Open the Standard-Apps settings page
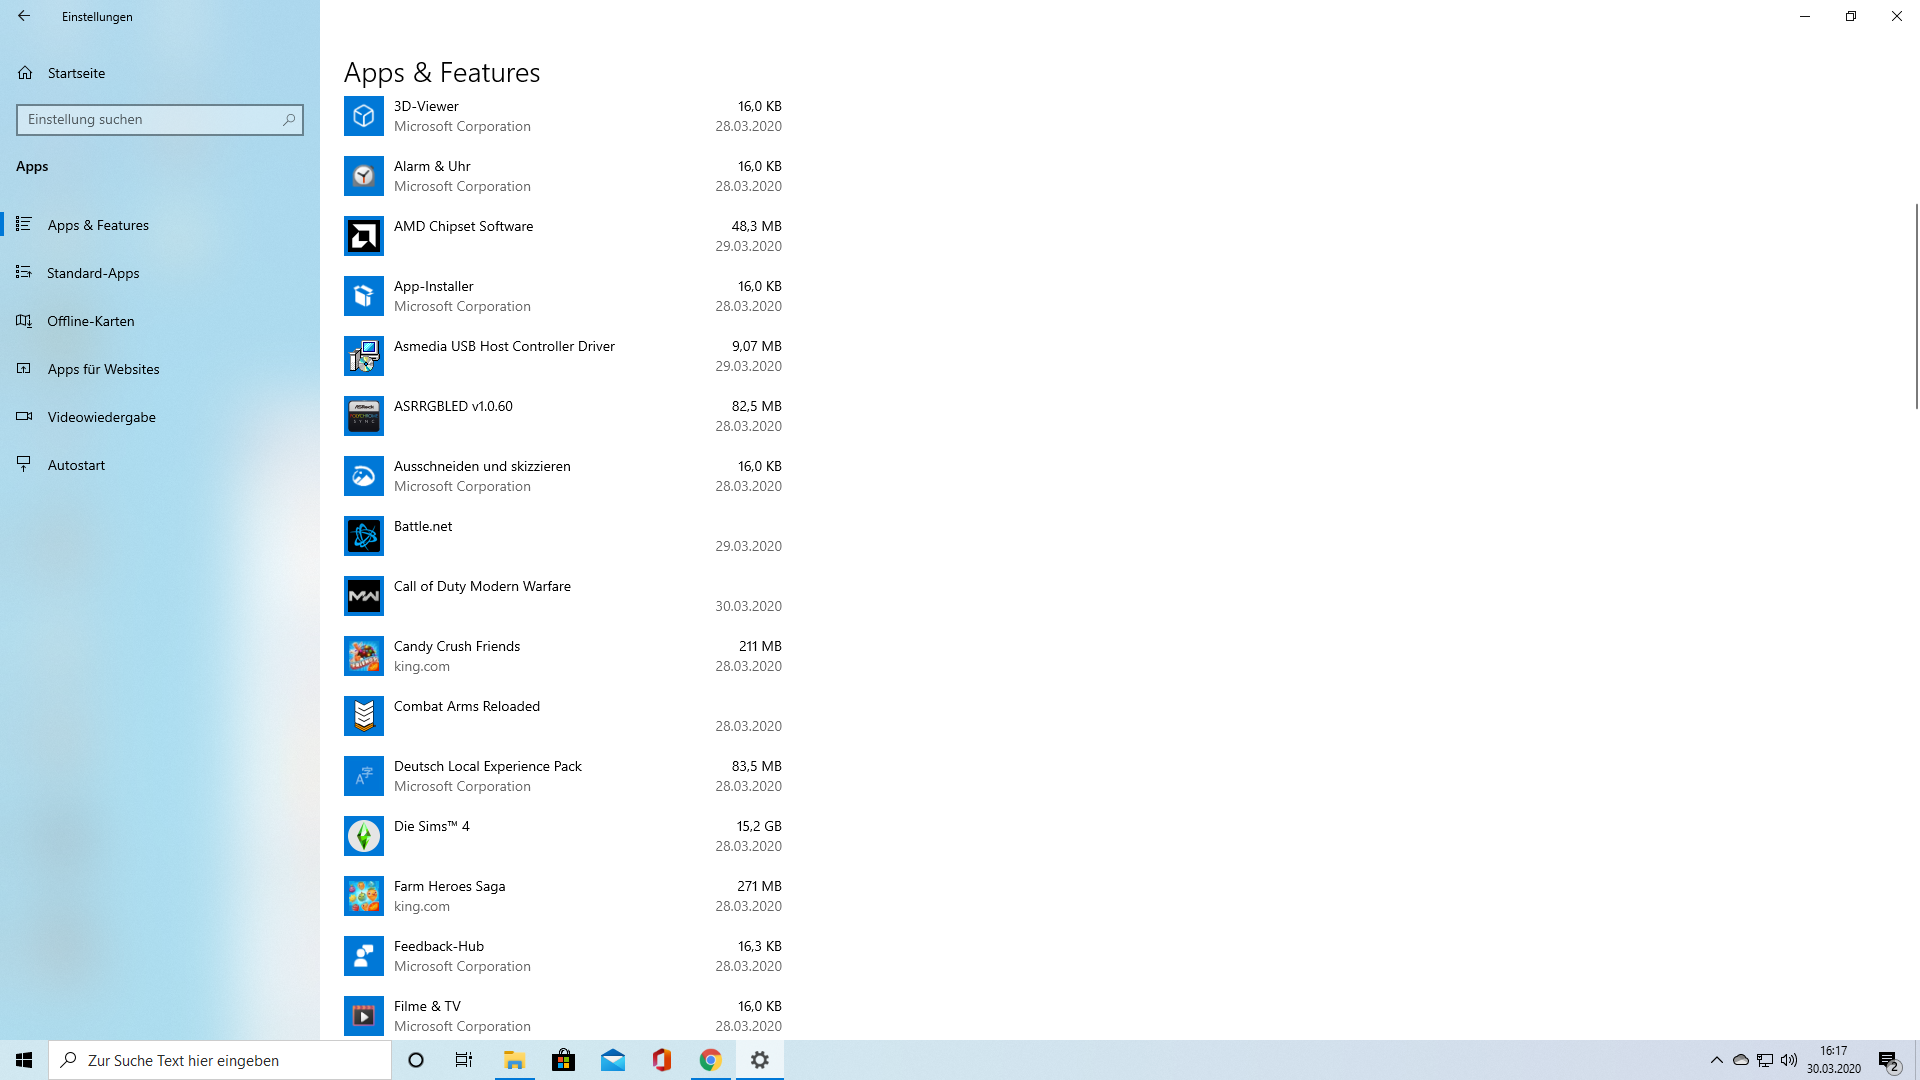The height and width of the screenshot is (1080, 1920). click(x=93, y=273)
